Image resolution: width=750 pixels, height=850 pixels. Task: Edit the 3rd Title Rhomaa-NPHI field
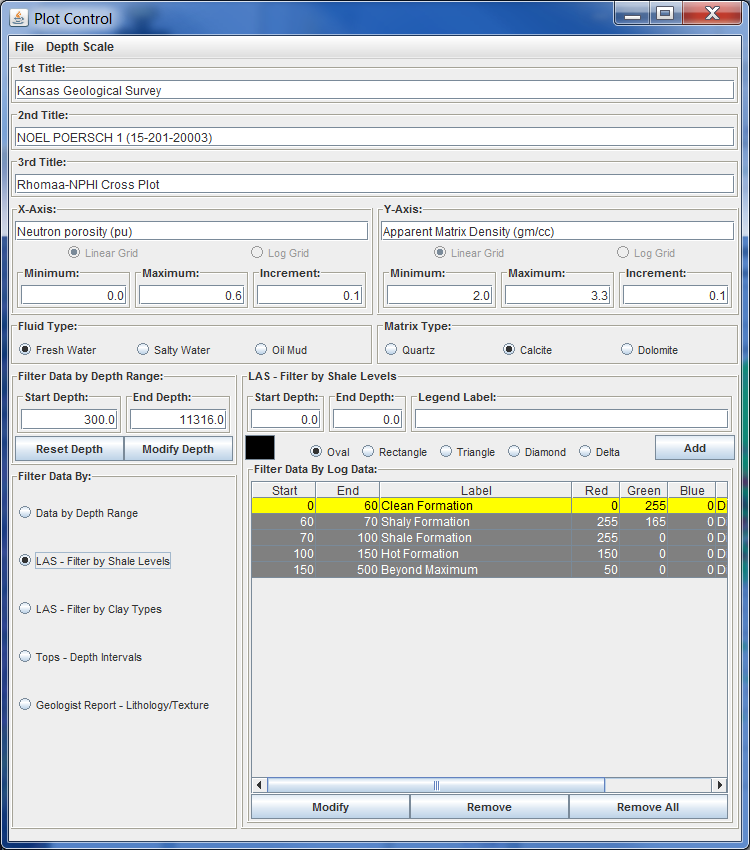(x=374, y=184)
